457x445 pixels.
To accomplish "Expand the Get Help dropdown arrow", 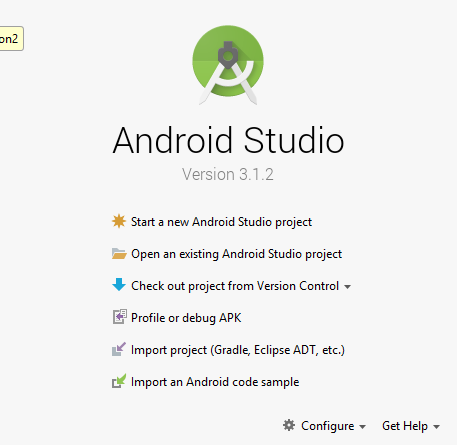I will (x=436, y=427).
